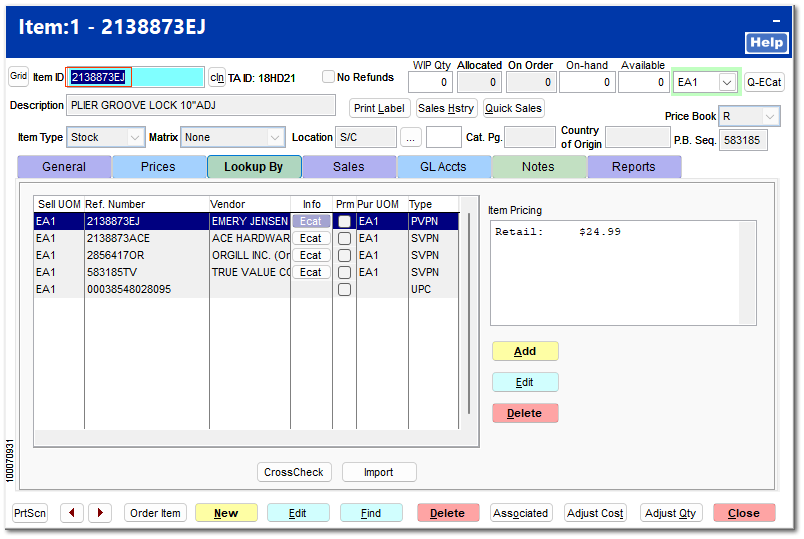This screenshot has width=804, height=539.
Task: Open the Grid view button
Action: click(19, 77)
